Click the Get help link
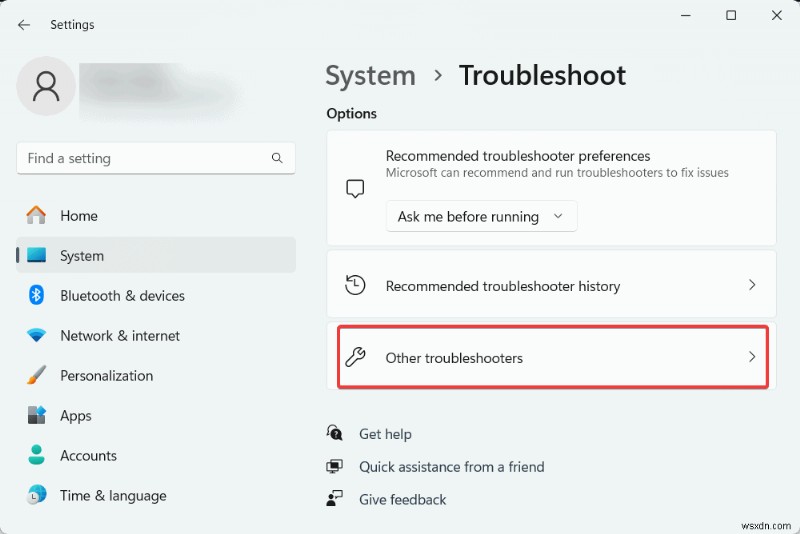Viewport: 800px width, 534px height. (x=385, y=434)
